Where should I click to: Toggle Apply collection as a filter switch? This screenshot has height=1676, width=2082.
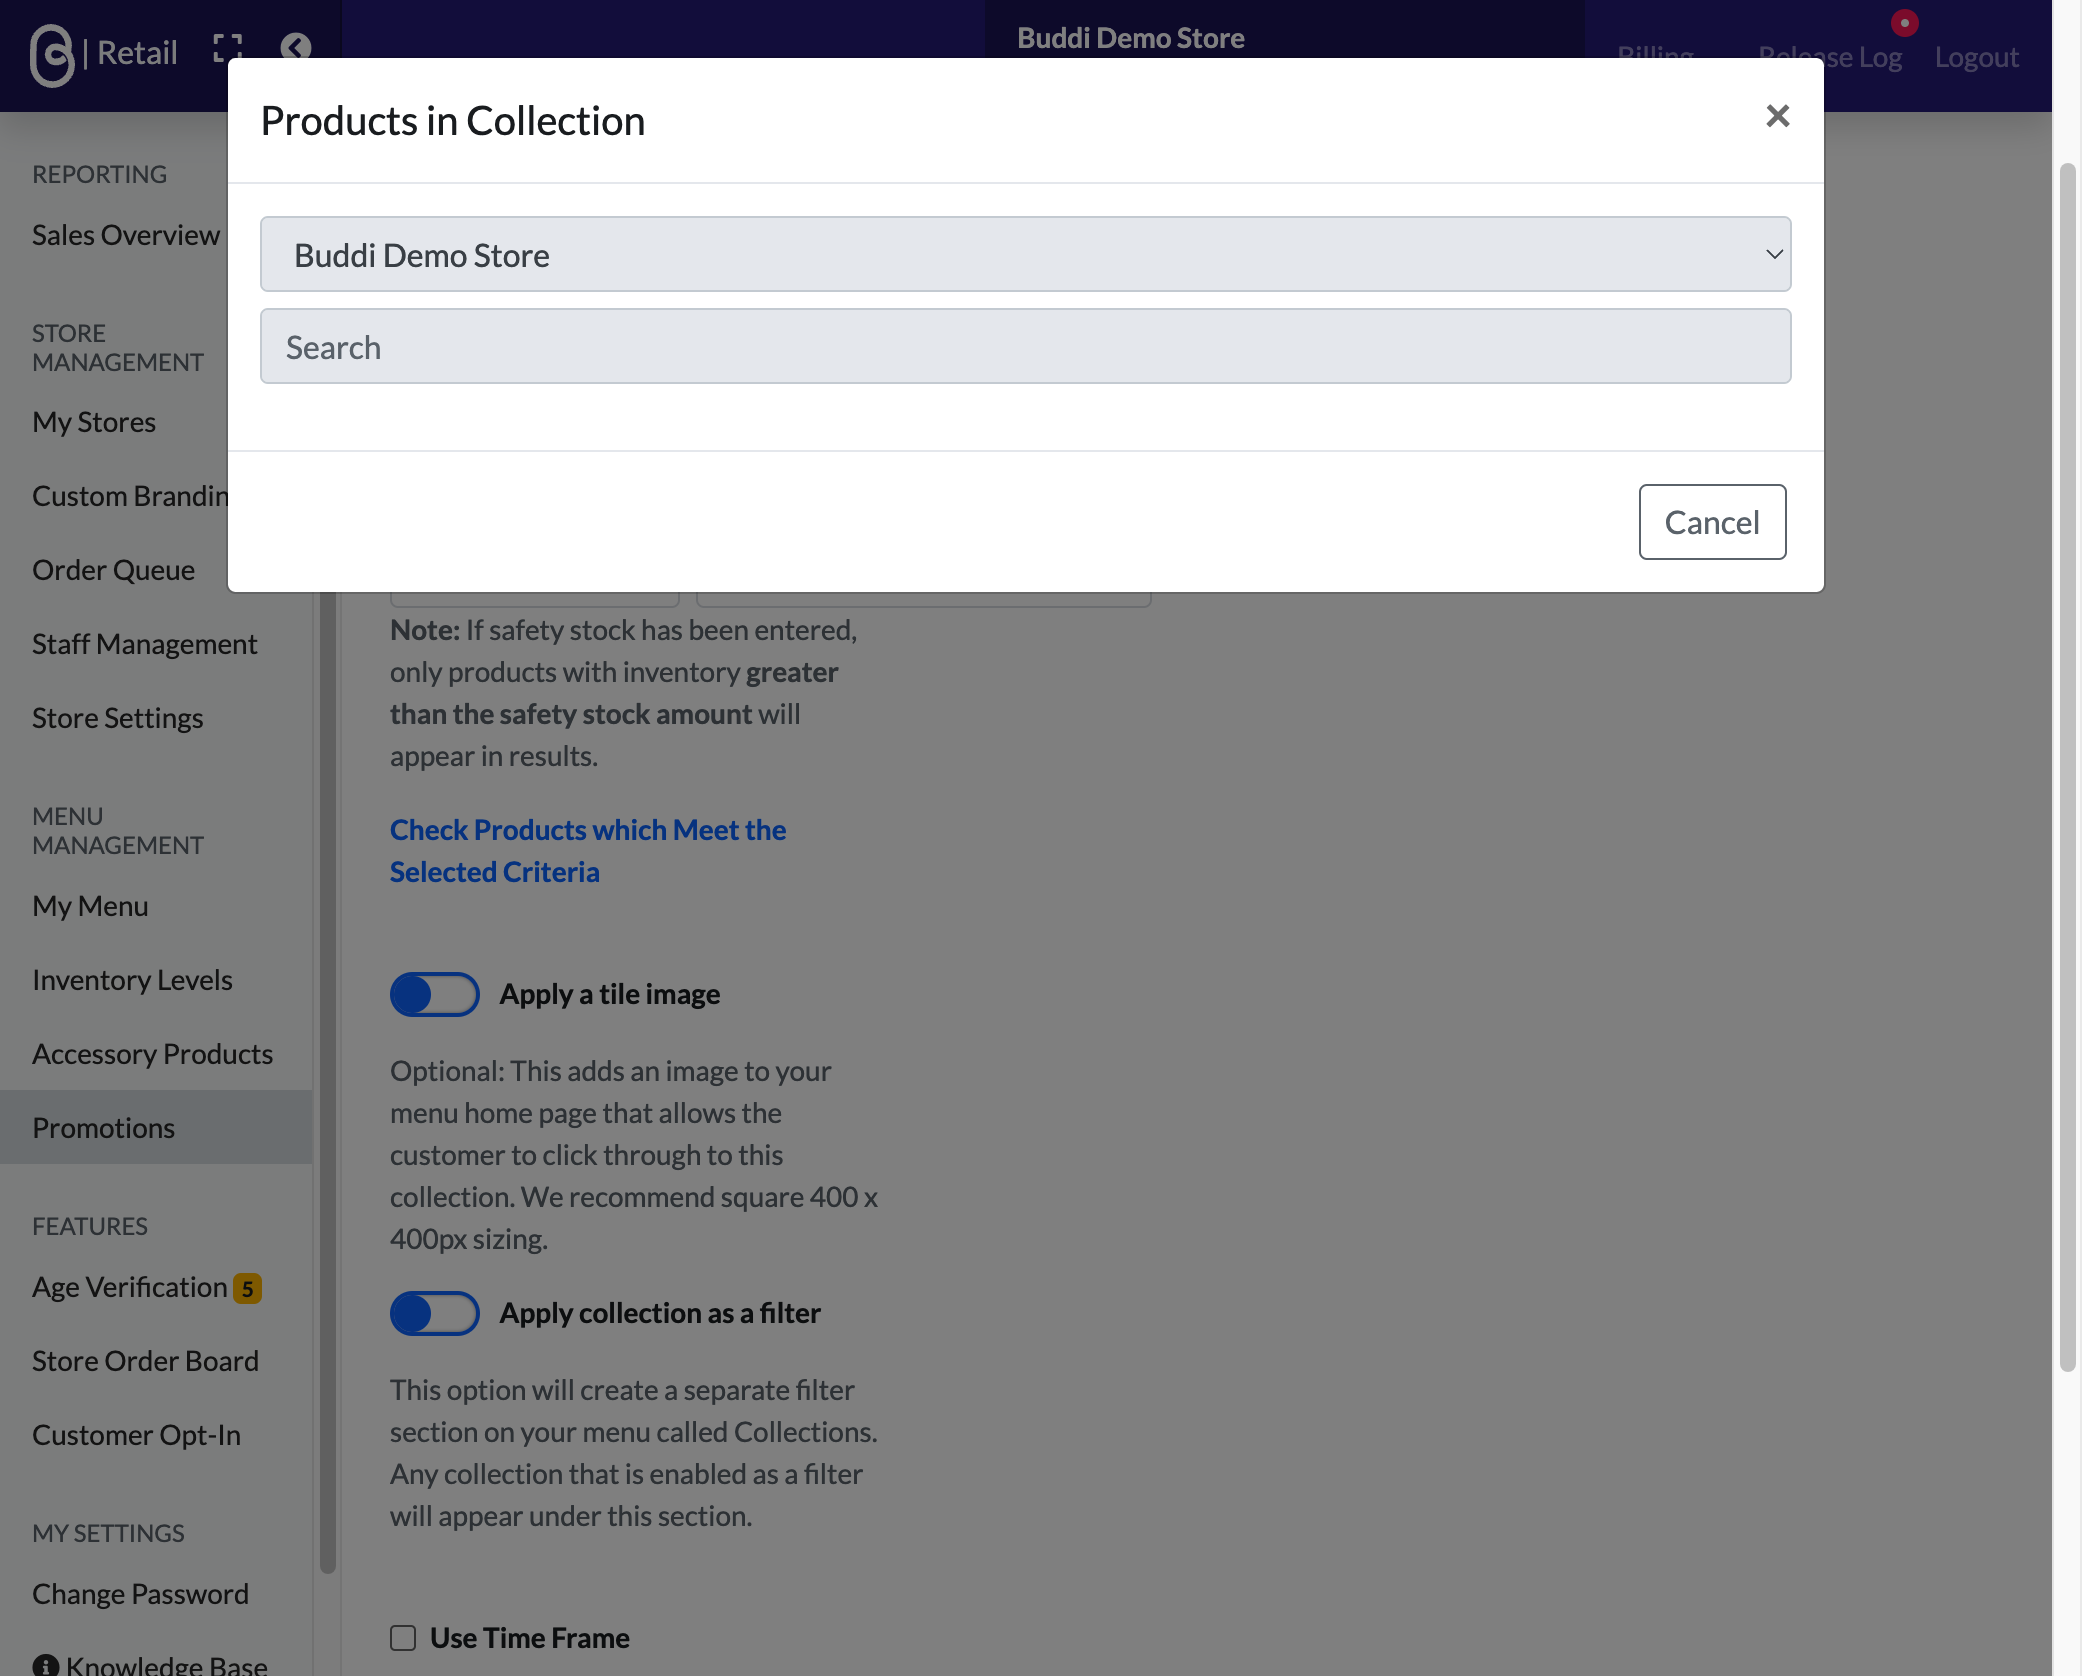click(x=434, y=1313)
